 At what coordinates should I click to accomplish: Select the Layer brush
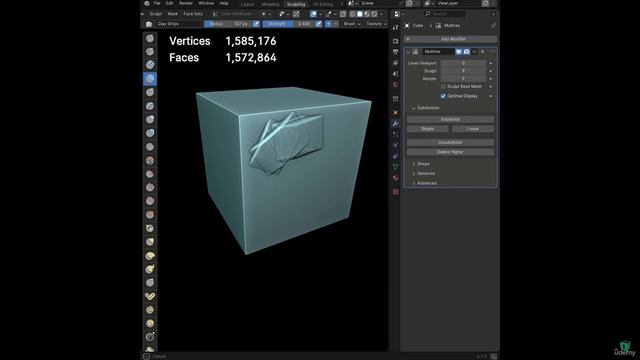[150, 106]
